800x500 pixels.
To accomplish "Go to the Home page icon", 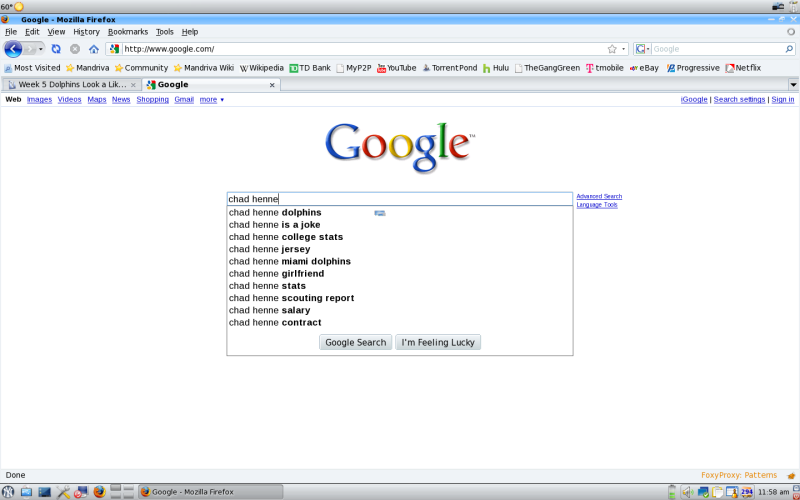I will (x=94, y=49).
